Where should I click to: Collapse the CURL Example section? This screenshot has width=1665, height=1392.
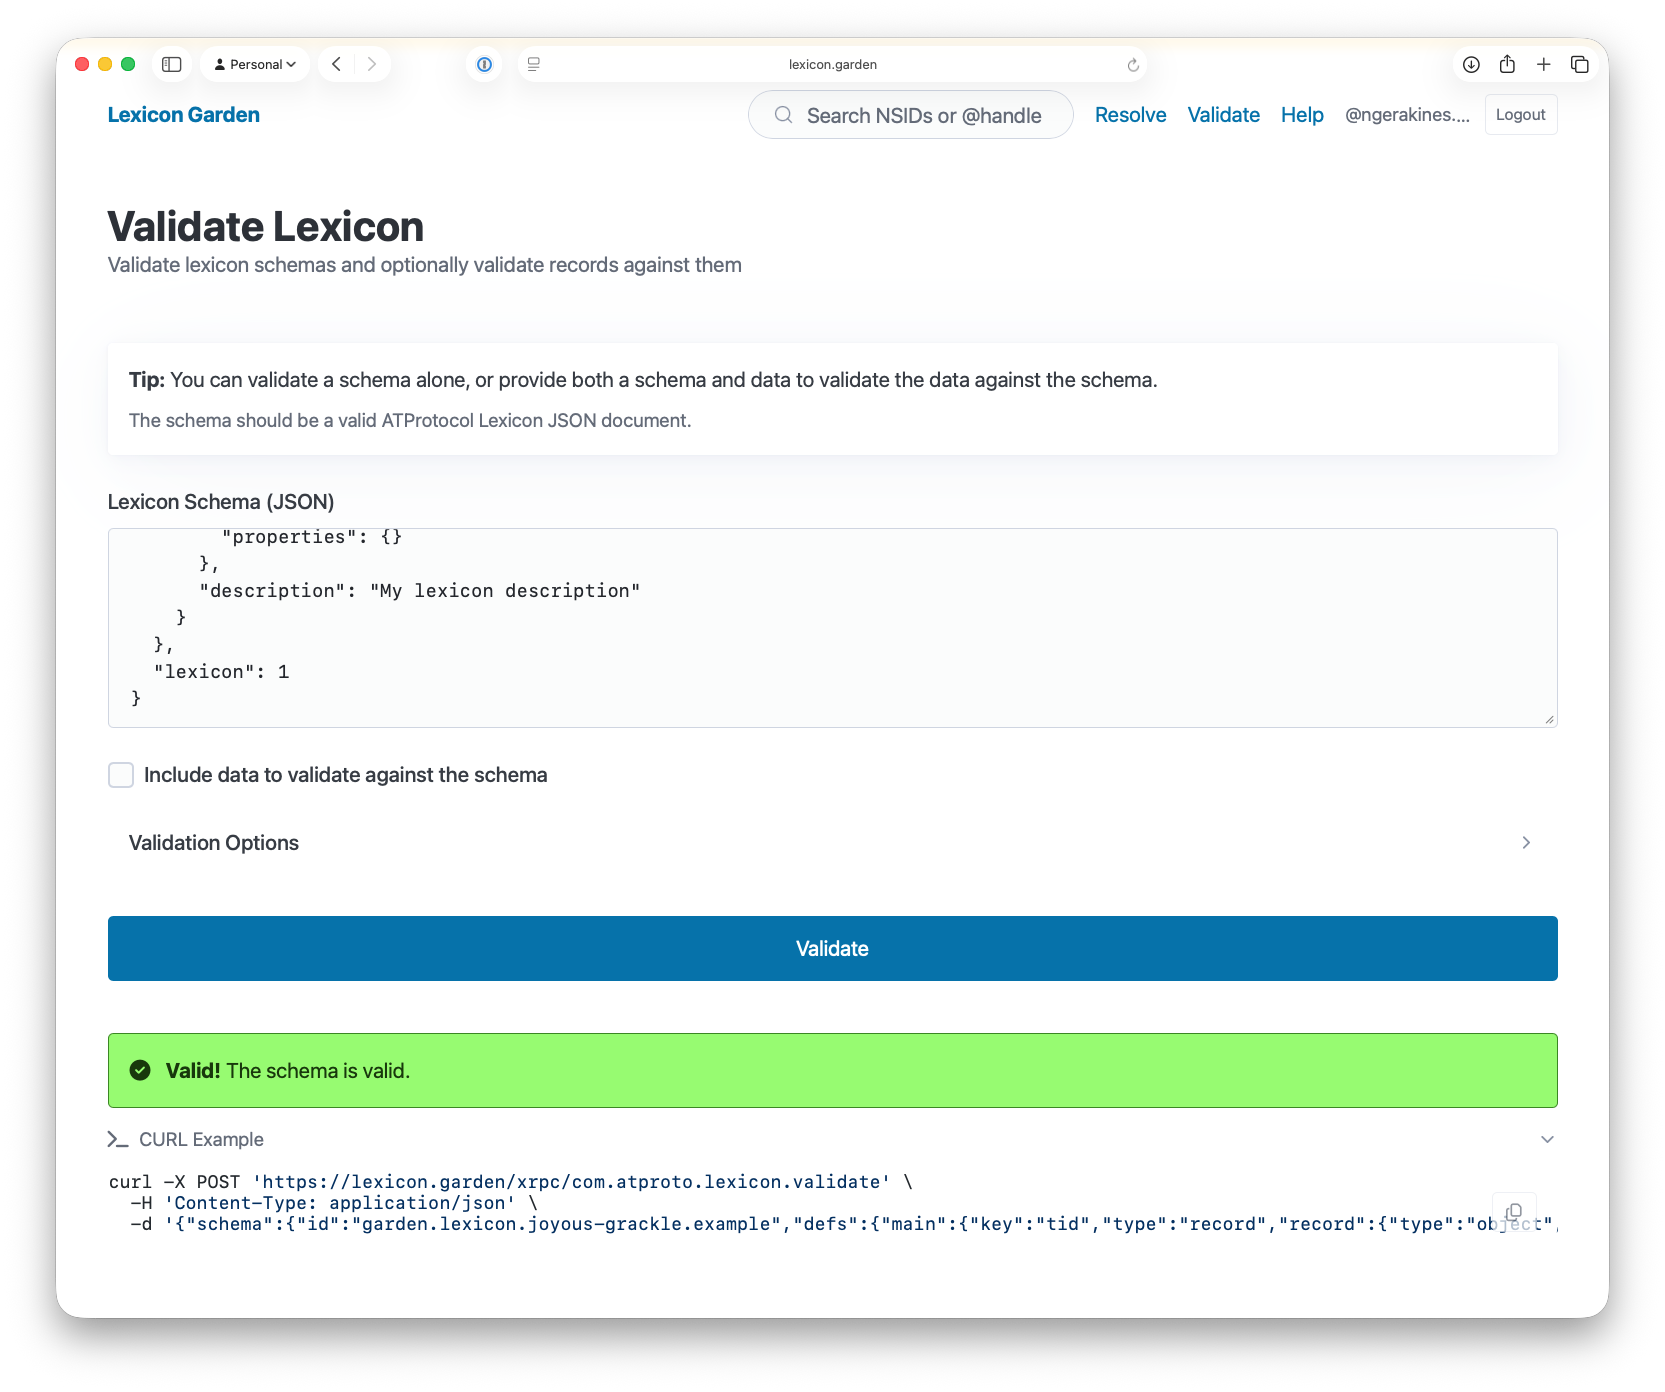[1546, 1140]
